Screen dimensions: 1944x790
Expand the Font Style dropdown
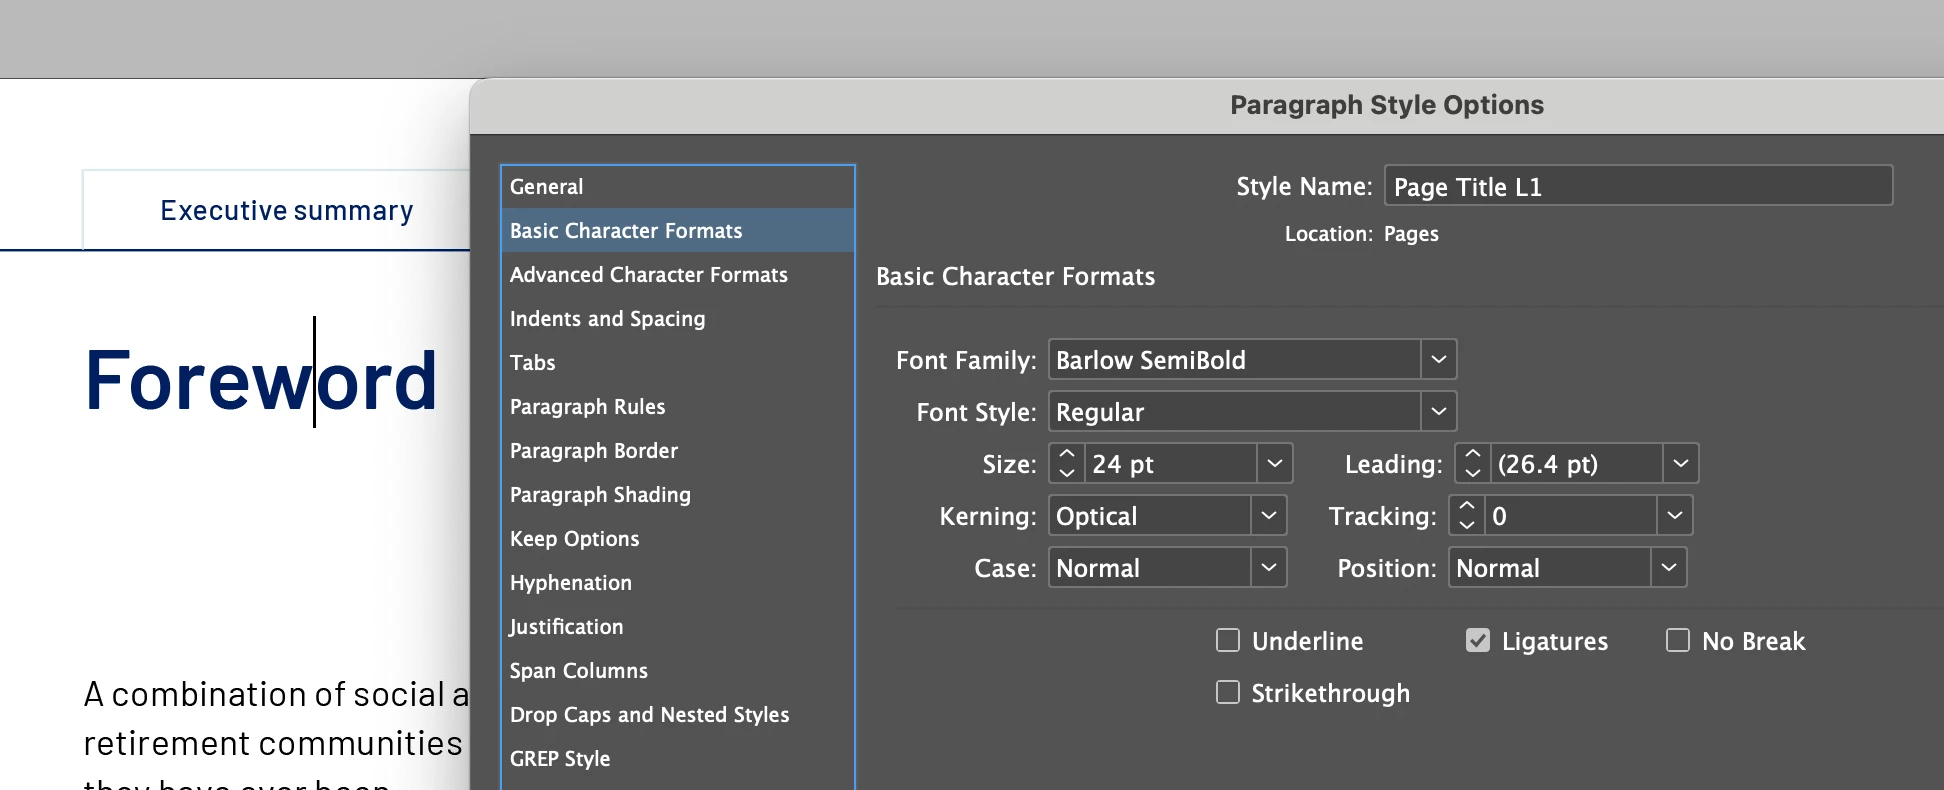[x=1438, y=412]
